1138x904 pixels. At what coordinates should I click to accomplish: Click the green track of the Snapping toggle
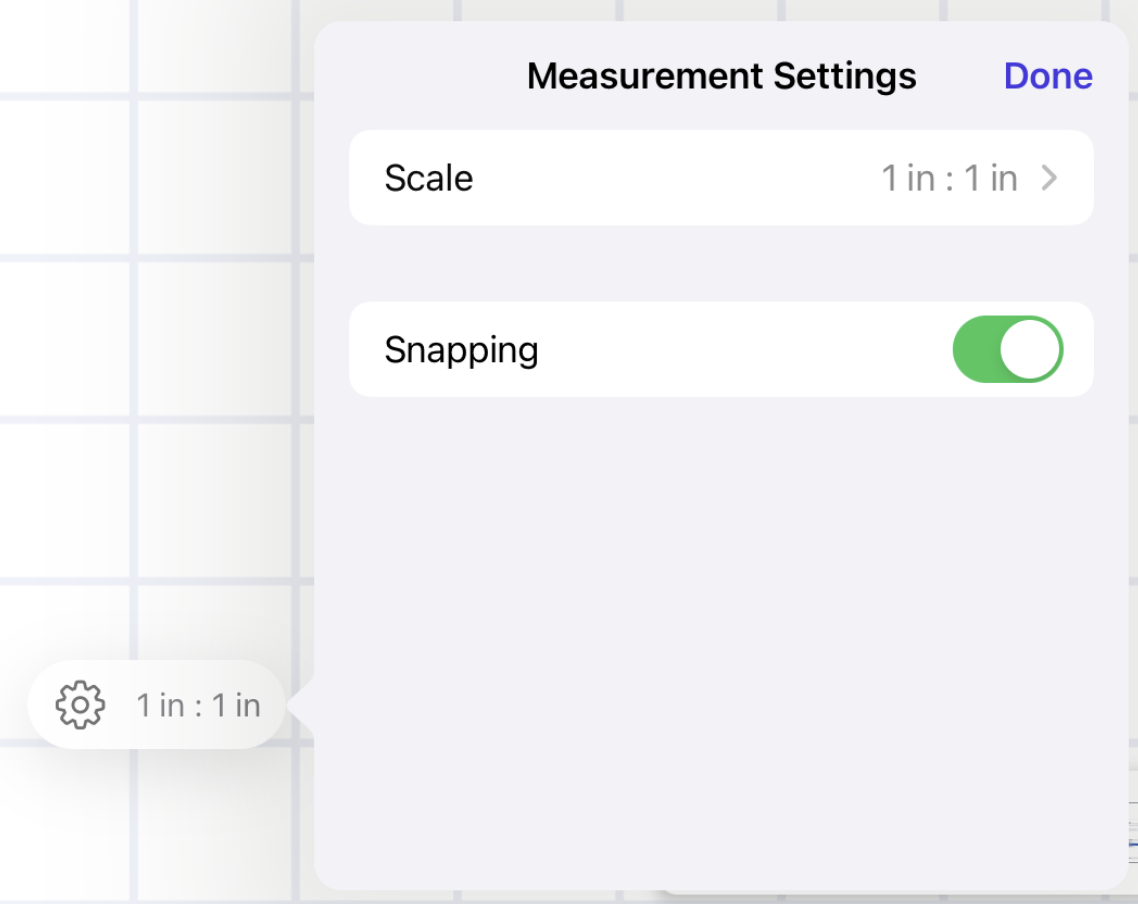click(975, 349)
